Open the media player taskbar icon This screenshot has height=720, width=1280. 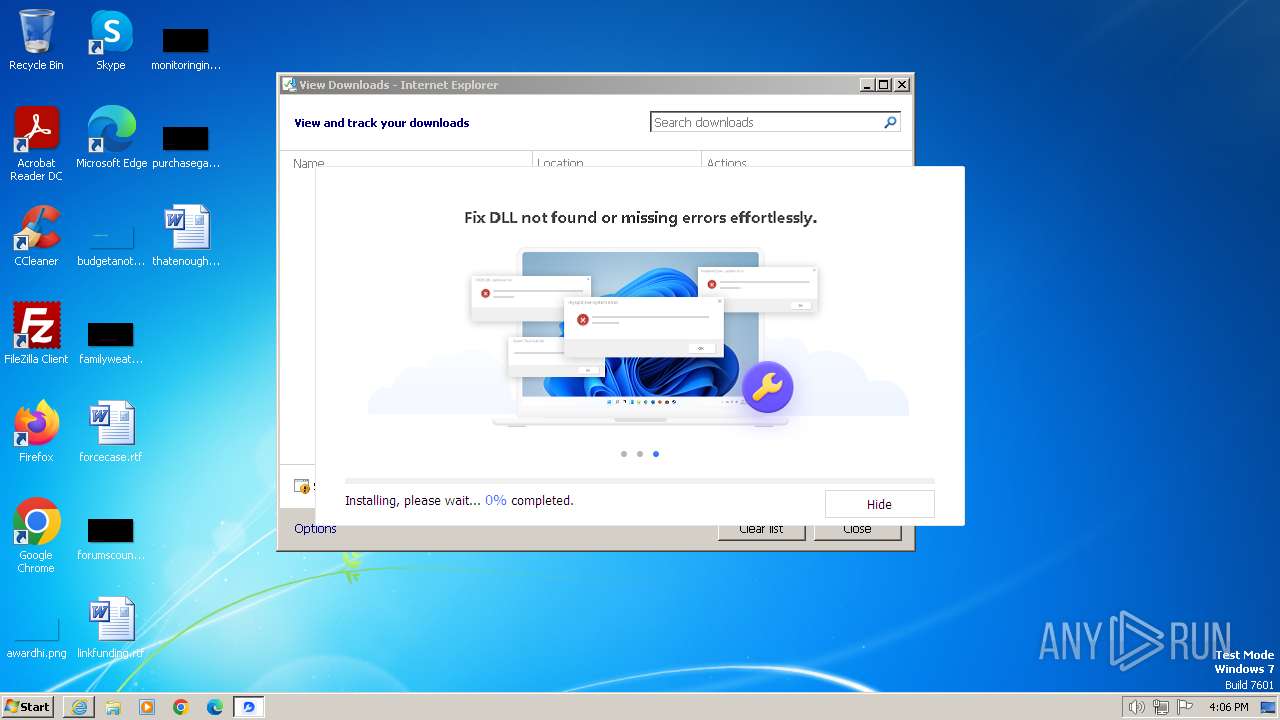147,707
